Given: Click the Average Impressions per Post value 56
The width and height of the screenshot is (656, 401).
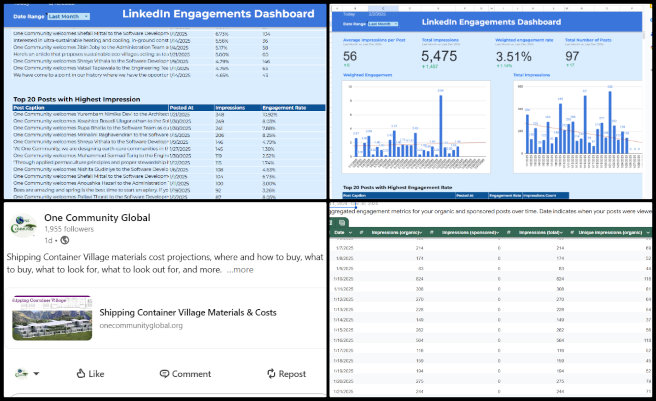Looking at the screenshot, I should 350,56.
